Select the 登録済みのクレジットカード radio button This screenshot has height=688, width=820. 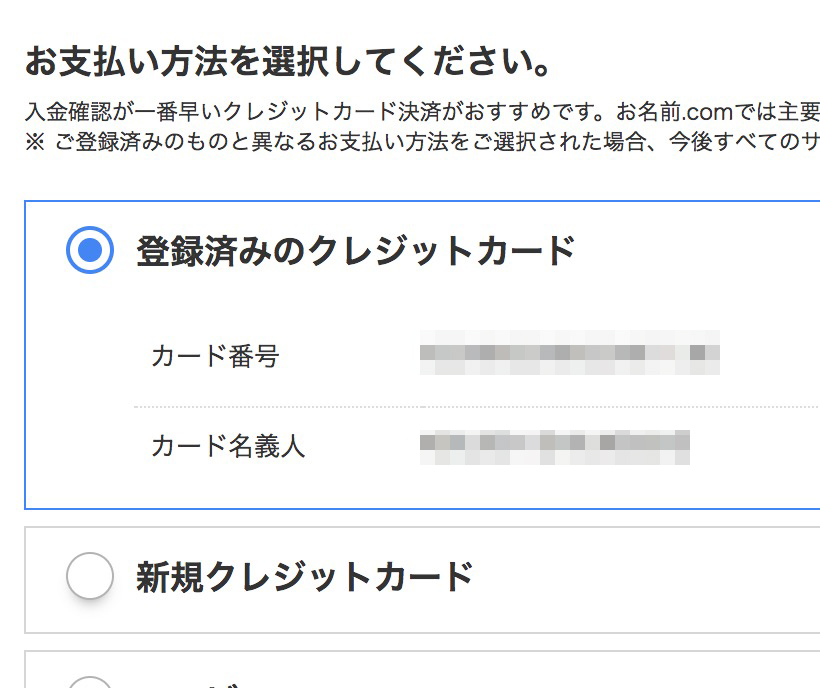coord(90,250)
